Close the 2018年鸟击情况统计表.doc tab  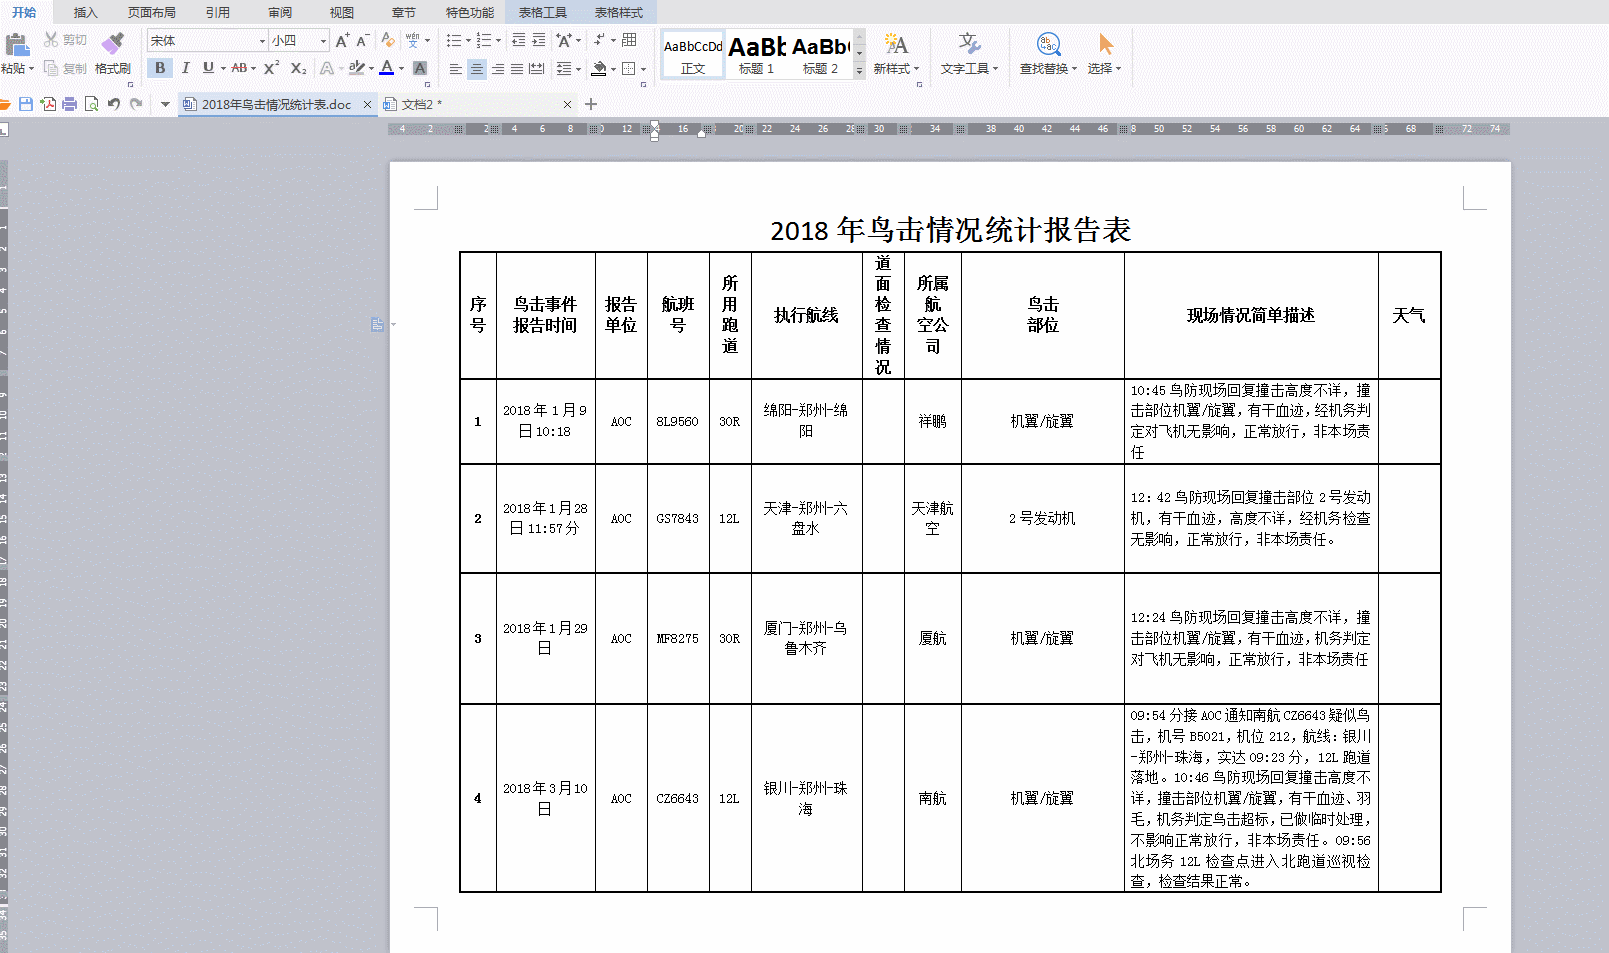click(x=367, y=104)
